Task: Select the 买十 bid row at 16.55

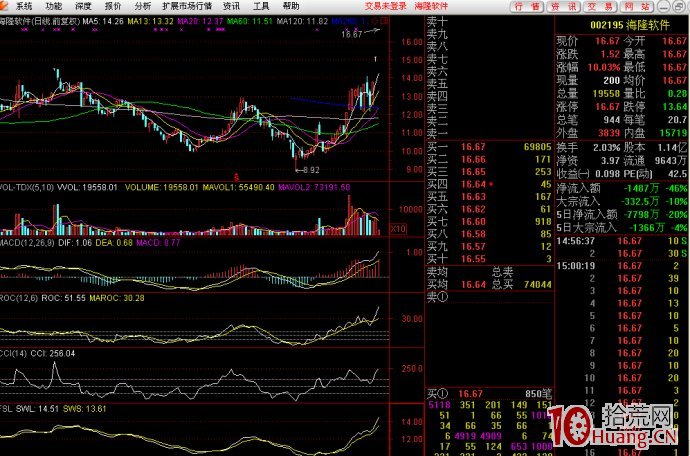Action: [x=489, y=259]
